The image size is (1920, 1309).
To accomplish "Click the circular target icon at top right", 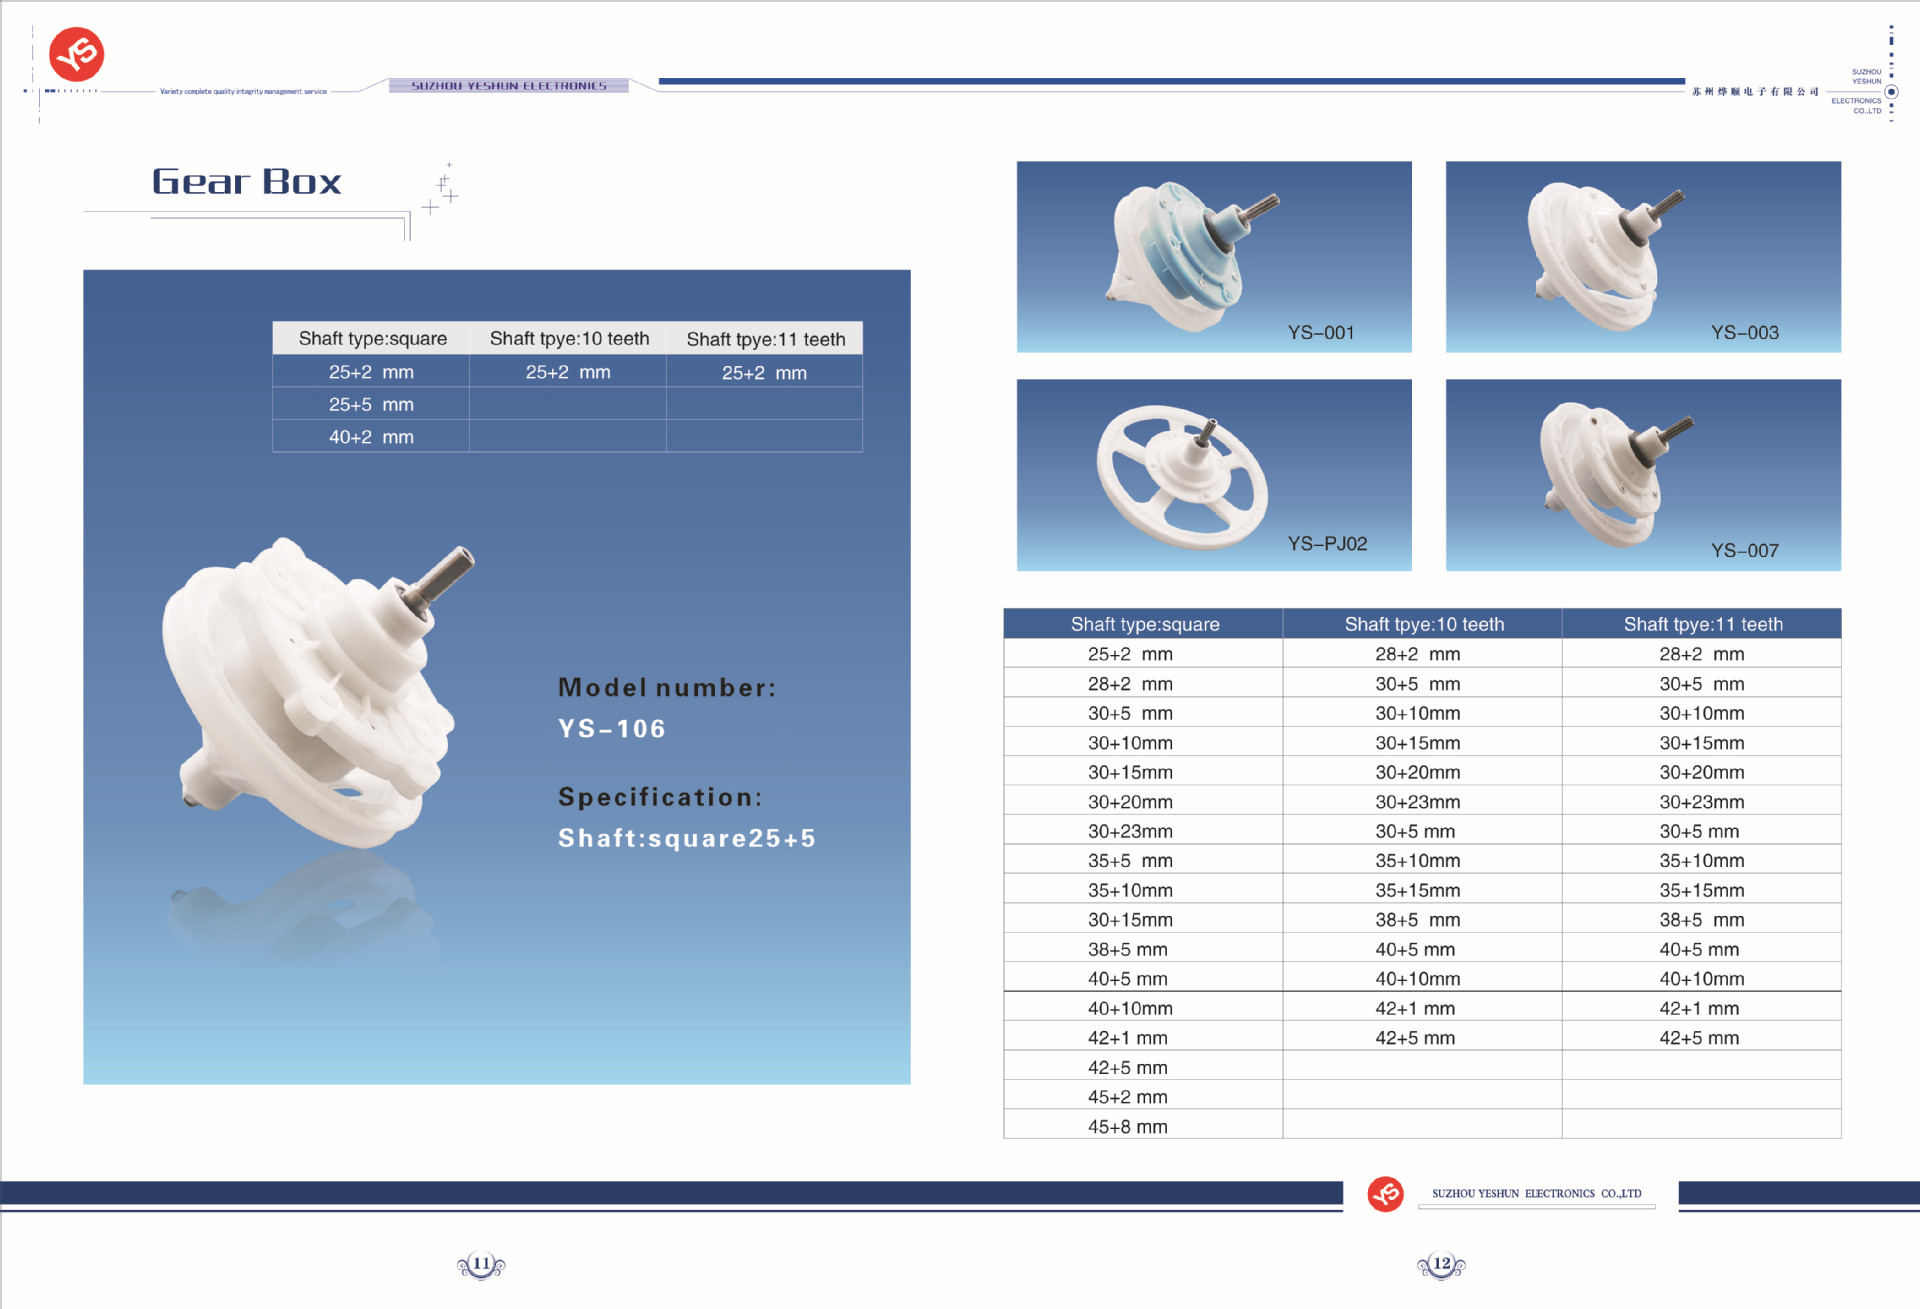I will tap(1890, 92).
